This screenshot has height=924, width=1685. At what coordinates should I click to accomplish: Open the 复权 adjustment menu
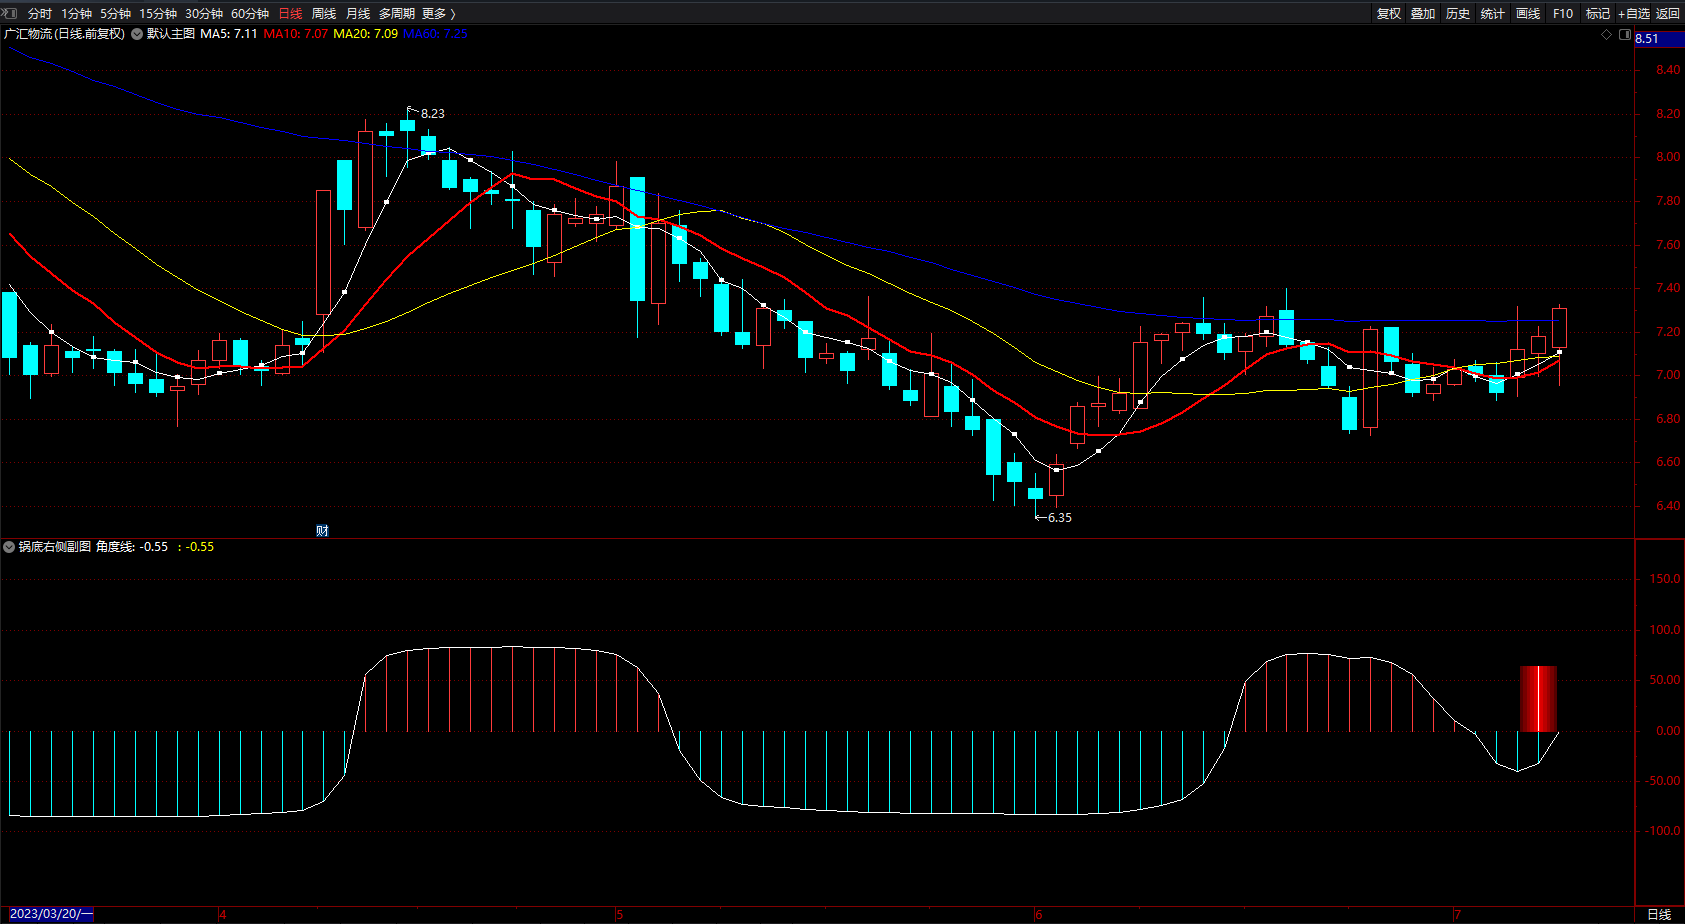[1389, 13]
